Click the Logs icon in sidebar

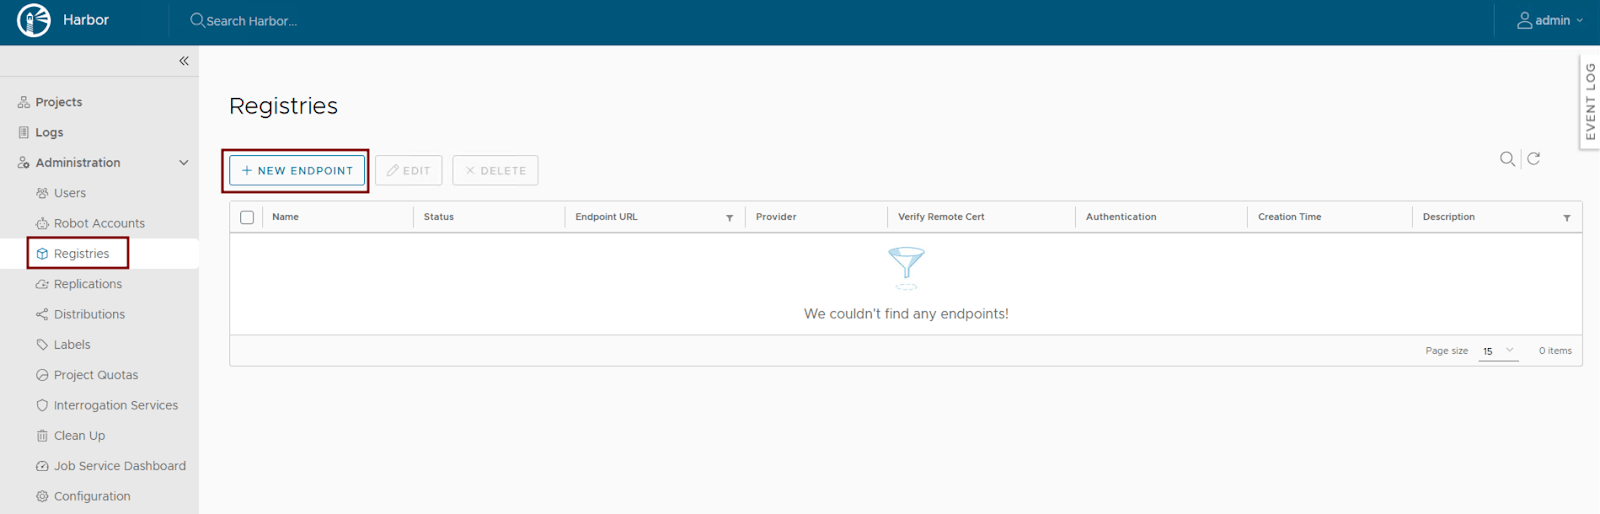click(x=24, y=132)
